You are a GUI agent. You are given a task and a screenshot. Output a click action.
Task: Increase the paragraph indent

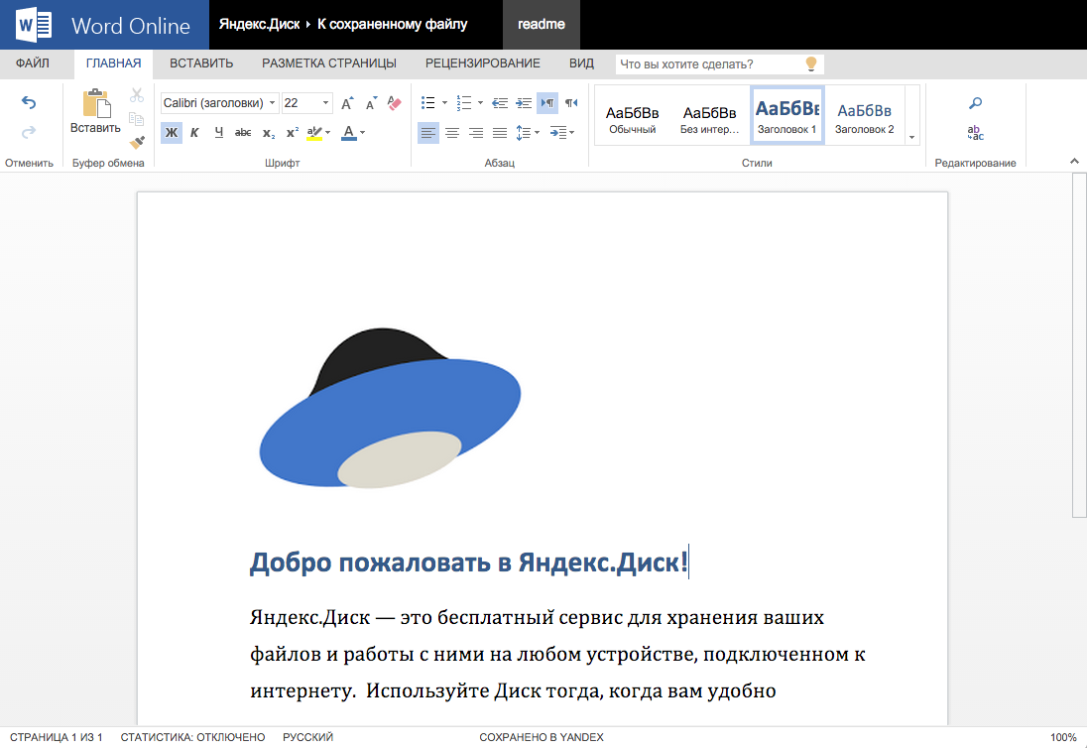[x=523, y=103]
